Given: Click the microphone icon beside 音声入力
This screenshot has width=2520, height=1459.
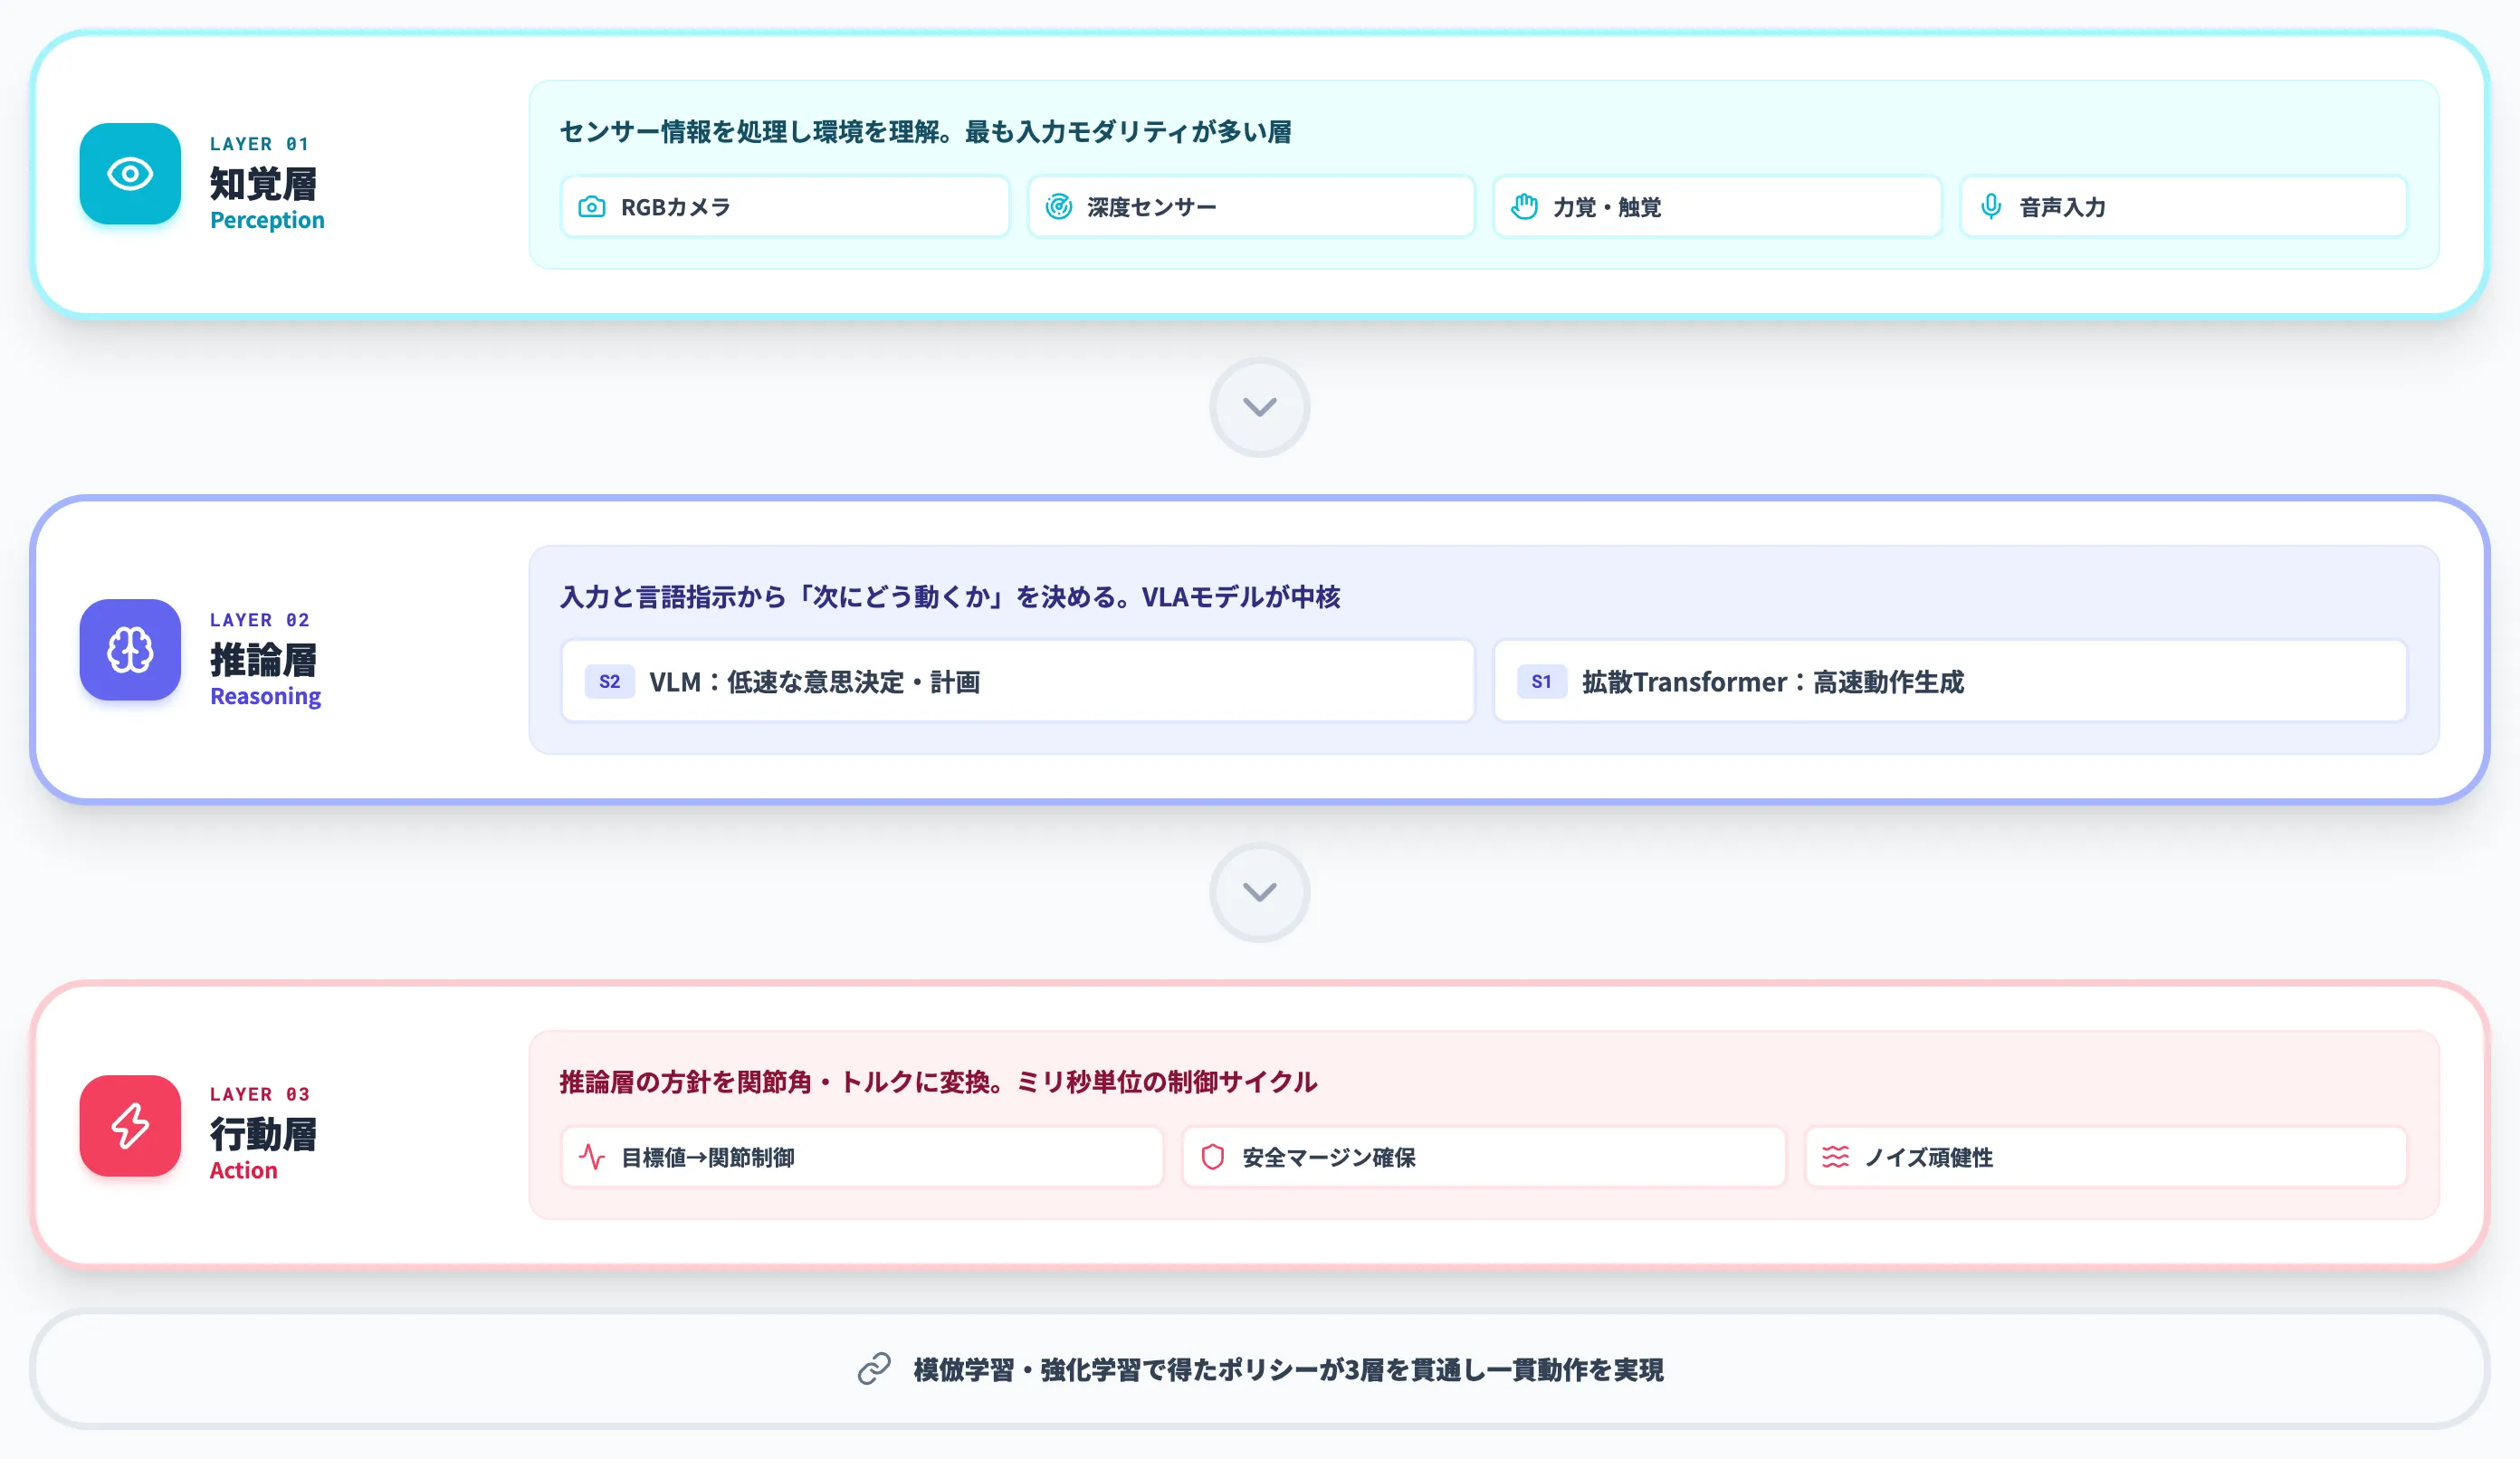Looking at the screenshot, I should point(1991,207).
